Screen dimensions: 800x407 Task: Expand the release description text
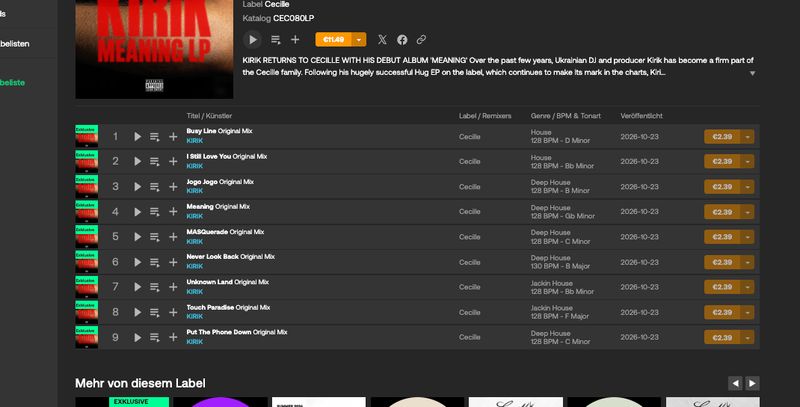click(752, 73)
